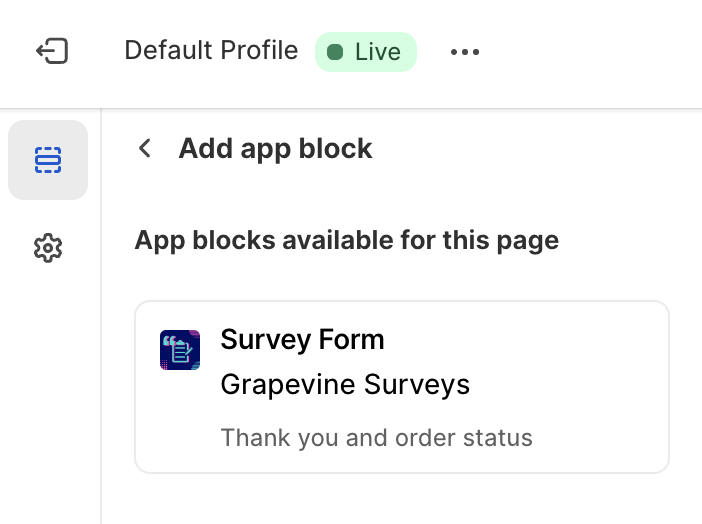The image size is (702, 524).
Task: Select the Survey Form block title
Action: click(302, 340)
